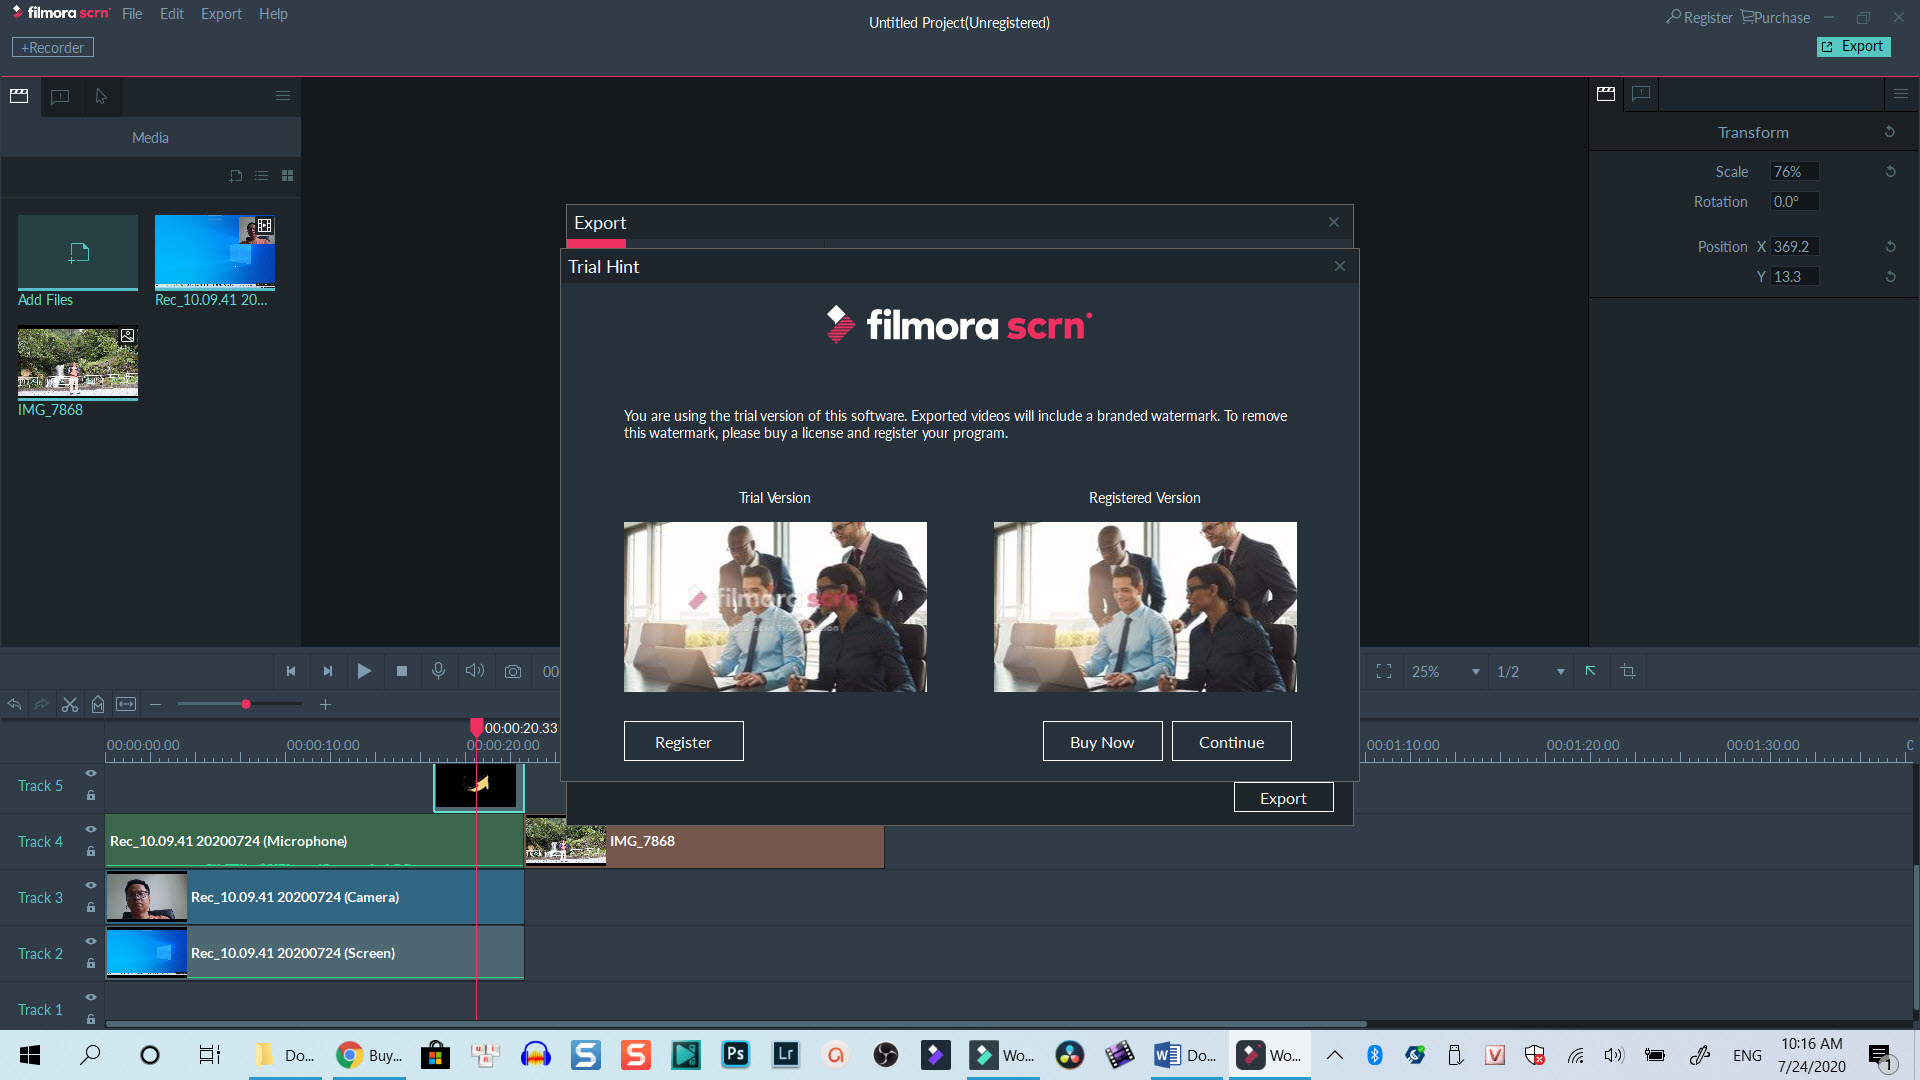Click the Buy Now button in Trial Hint
1920x1080 pixels.
click(x=1101, y=741)
